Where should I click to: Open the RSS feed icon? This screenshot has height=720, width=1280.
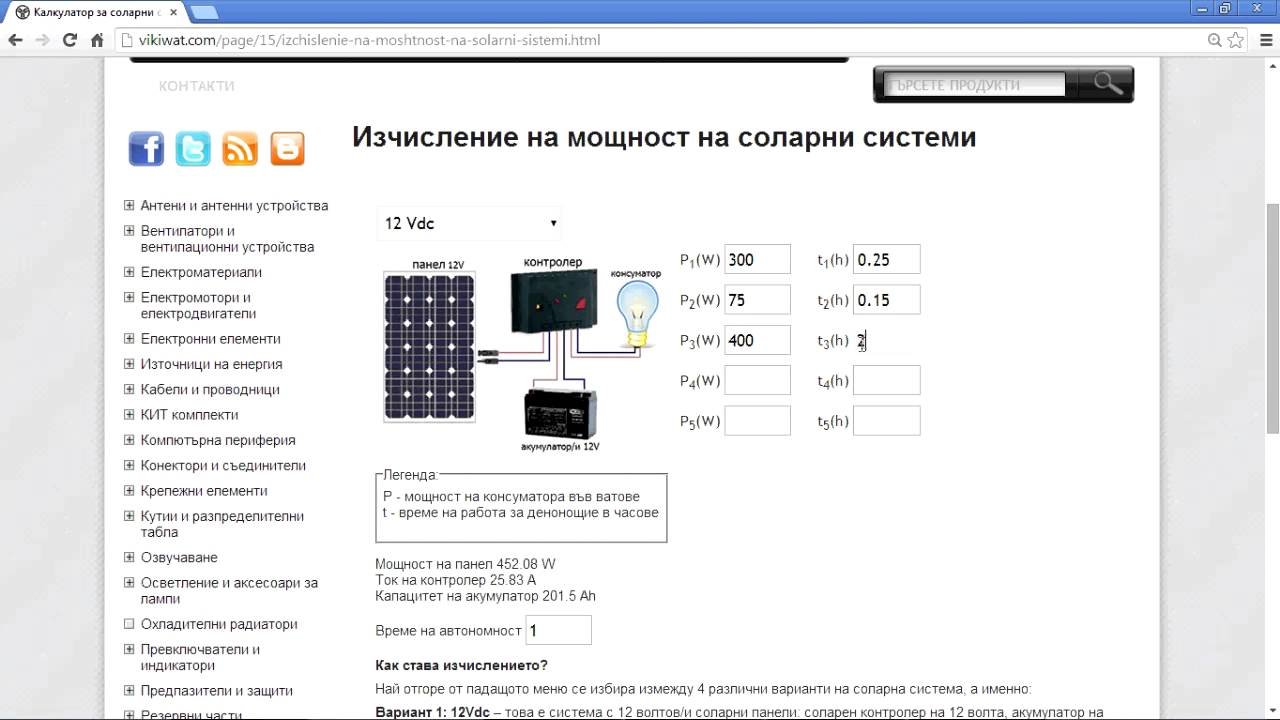(x=240, y=149)
